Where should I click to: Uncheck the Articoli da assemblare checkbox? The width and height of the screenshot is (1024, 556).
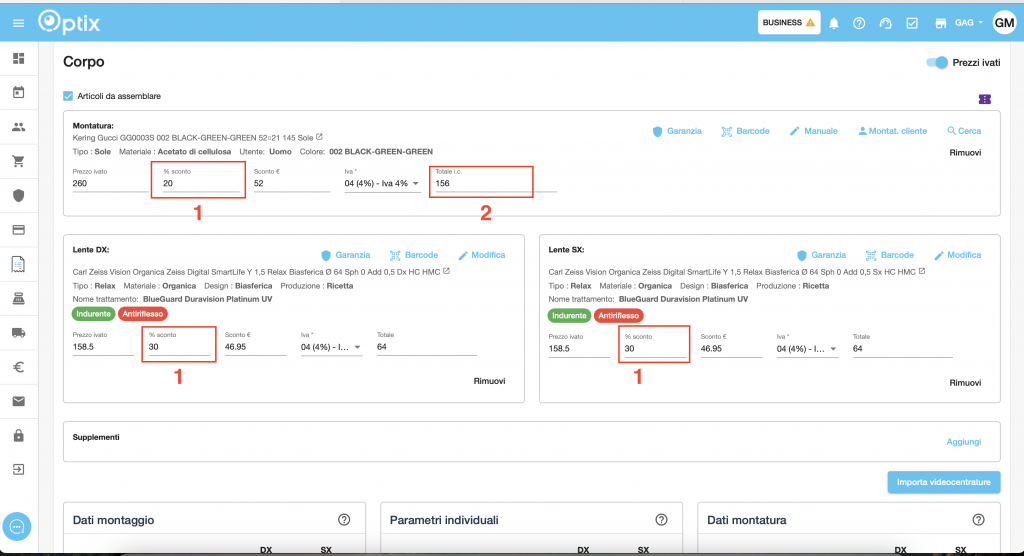pyautogui.click(x=68, y=96)
